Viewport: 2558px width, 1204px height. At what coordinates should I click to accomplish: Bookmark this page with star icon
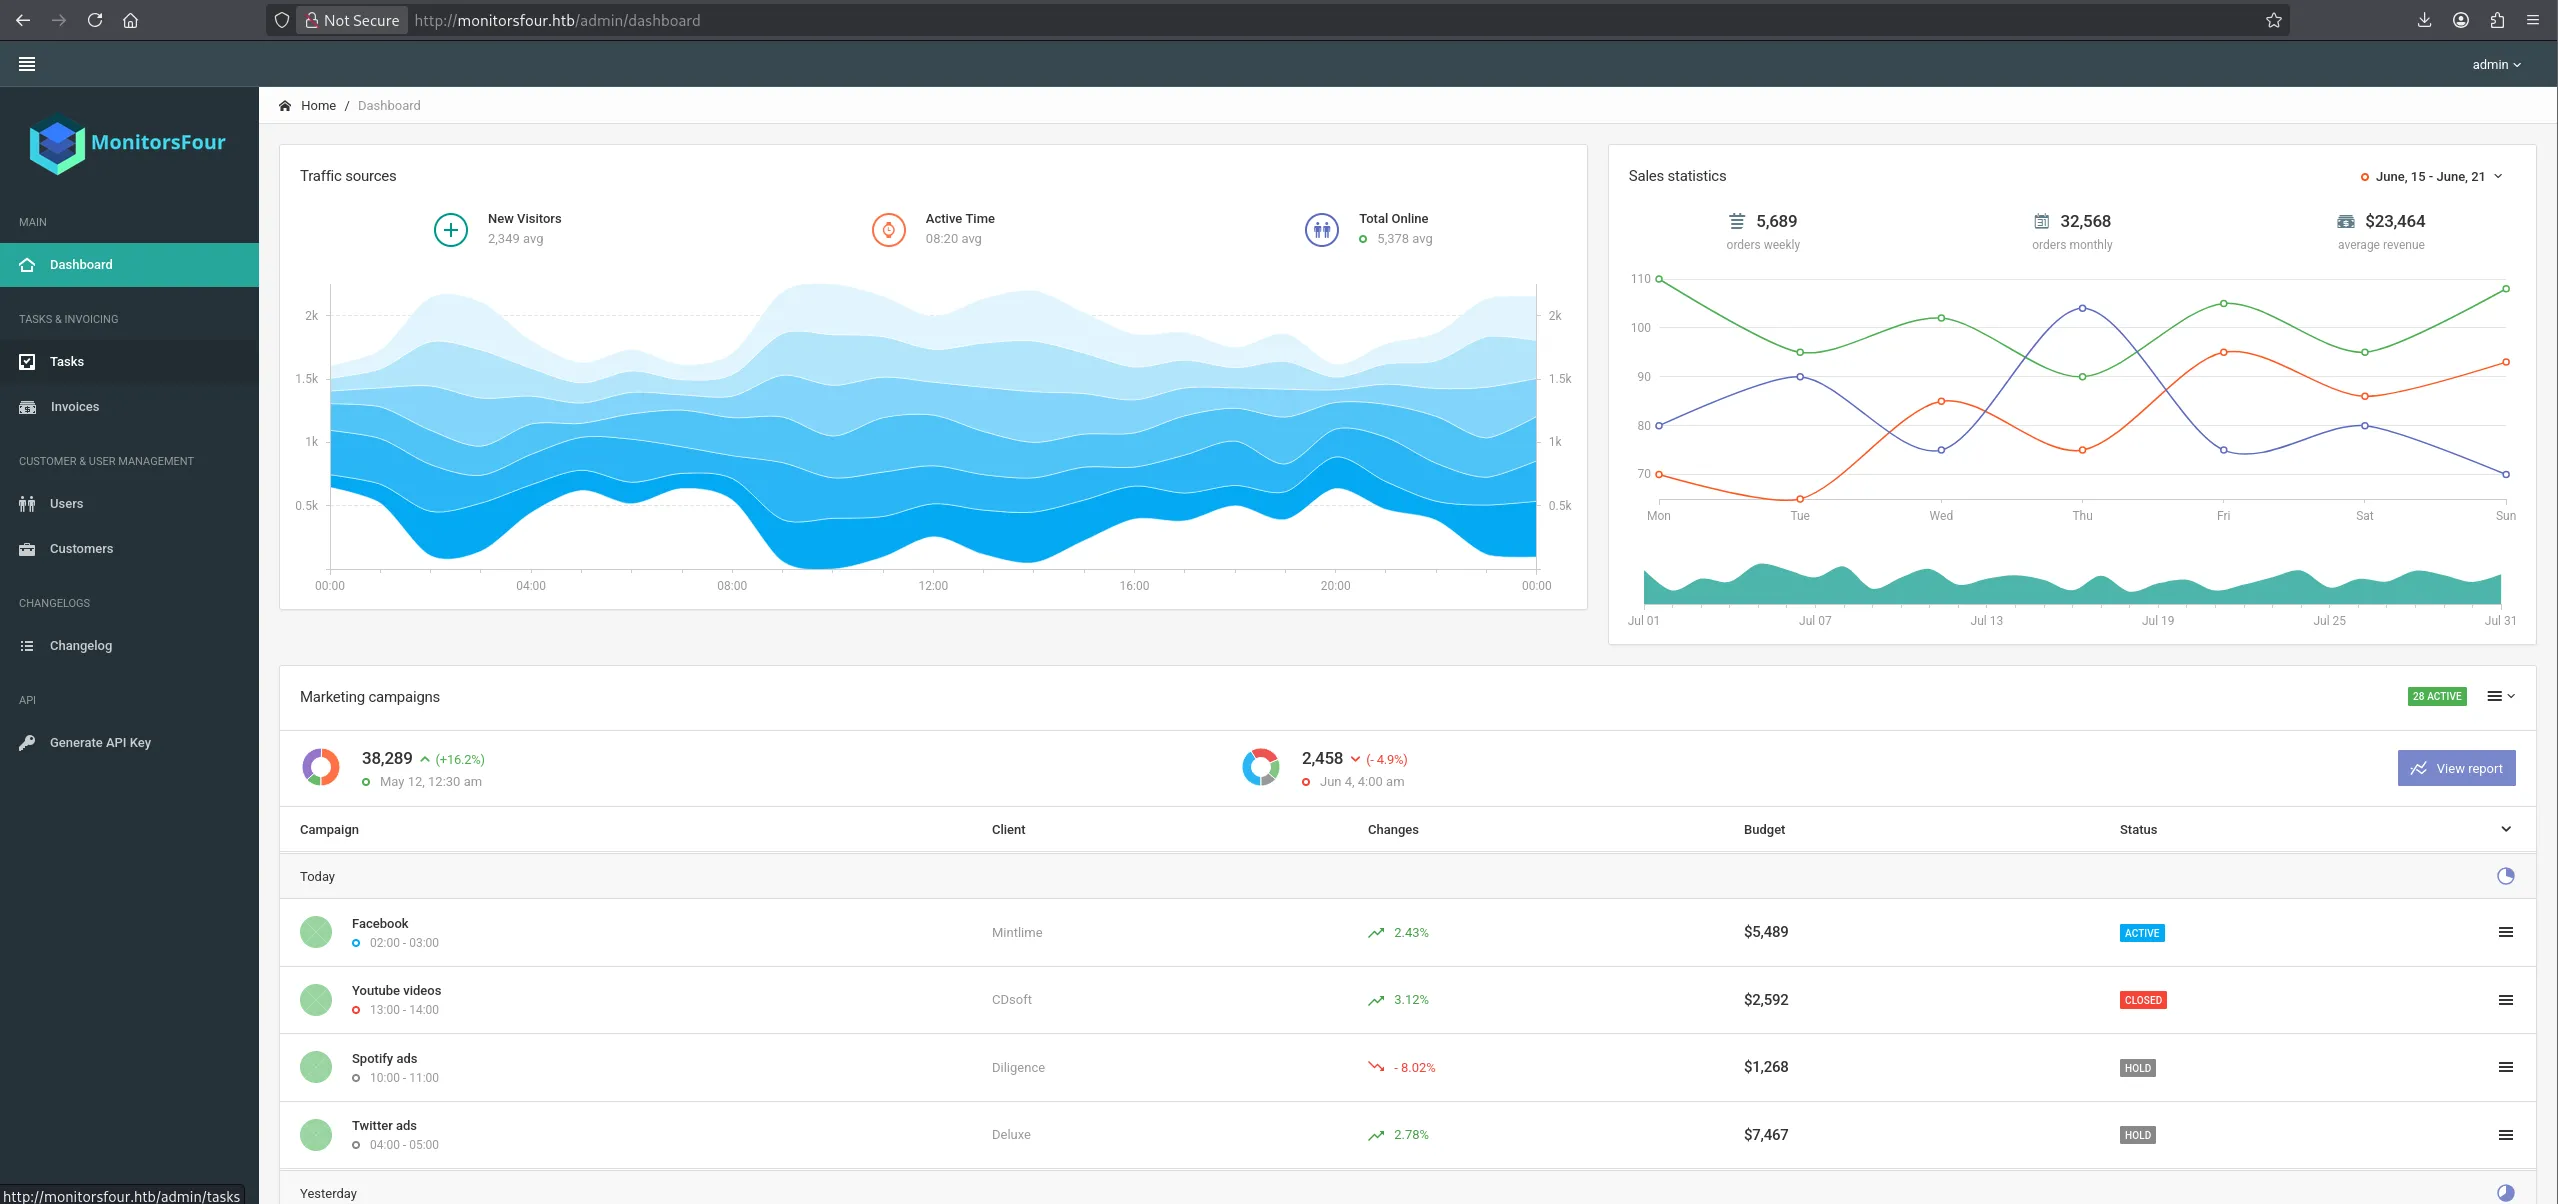pyautogui.click(x=2273, y=20)
